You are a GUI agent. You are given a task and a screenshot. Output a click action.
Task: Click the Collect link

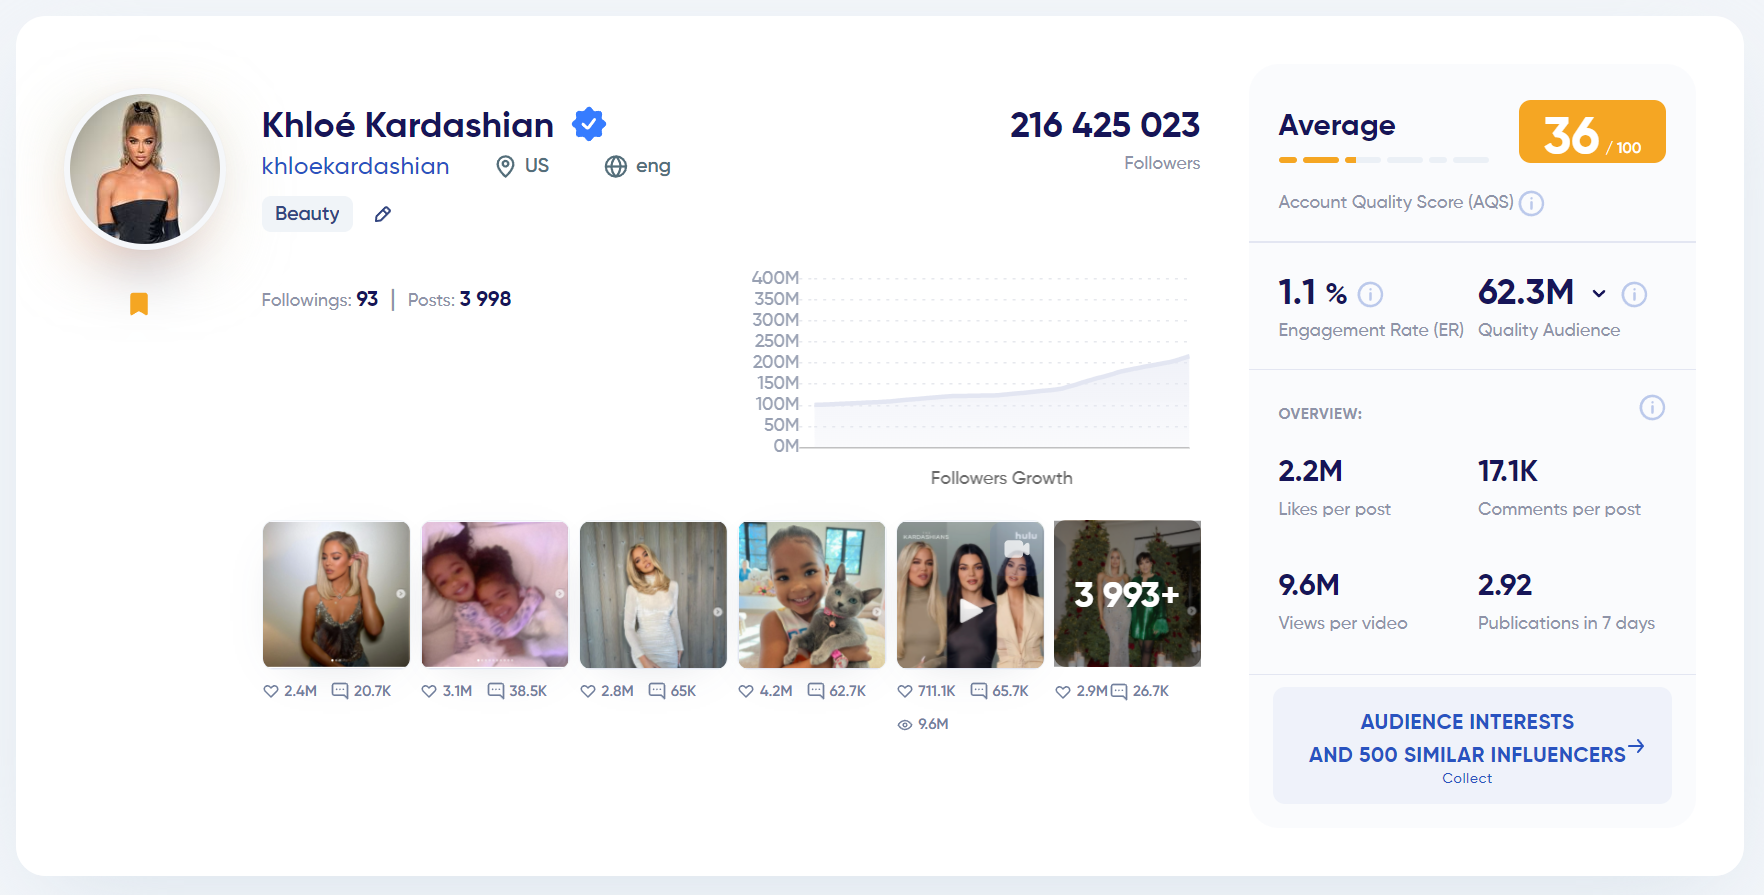(x=1467, y=778)
